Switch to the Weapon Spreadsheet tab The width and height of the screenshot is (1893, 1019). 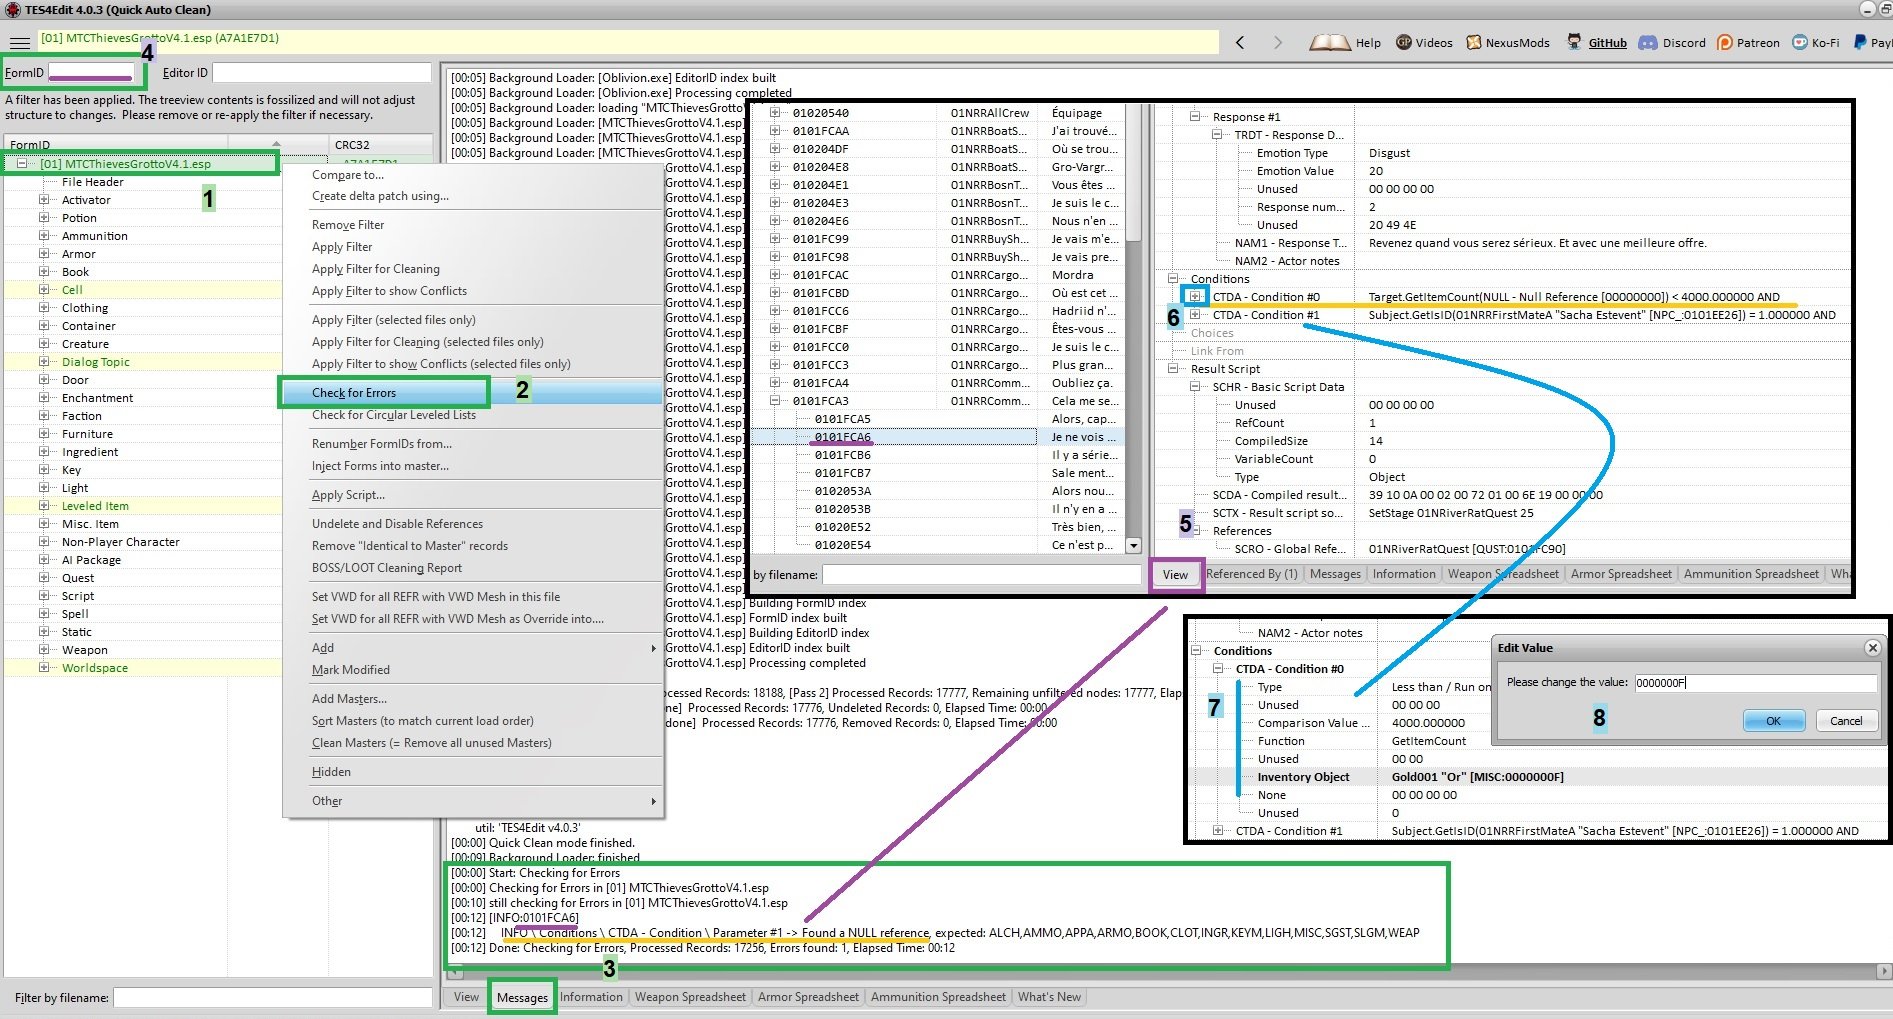[x=690, y=997]
